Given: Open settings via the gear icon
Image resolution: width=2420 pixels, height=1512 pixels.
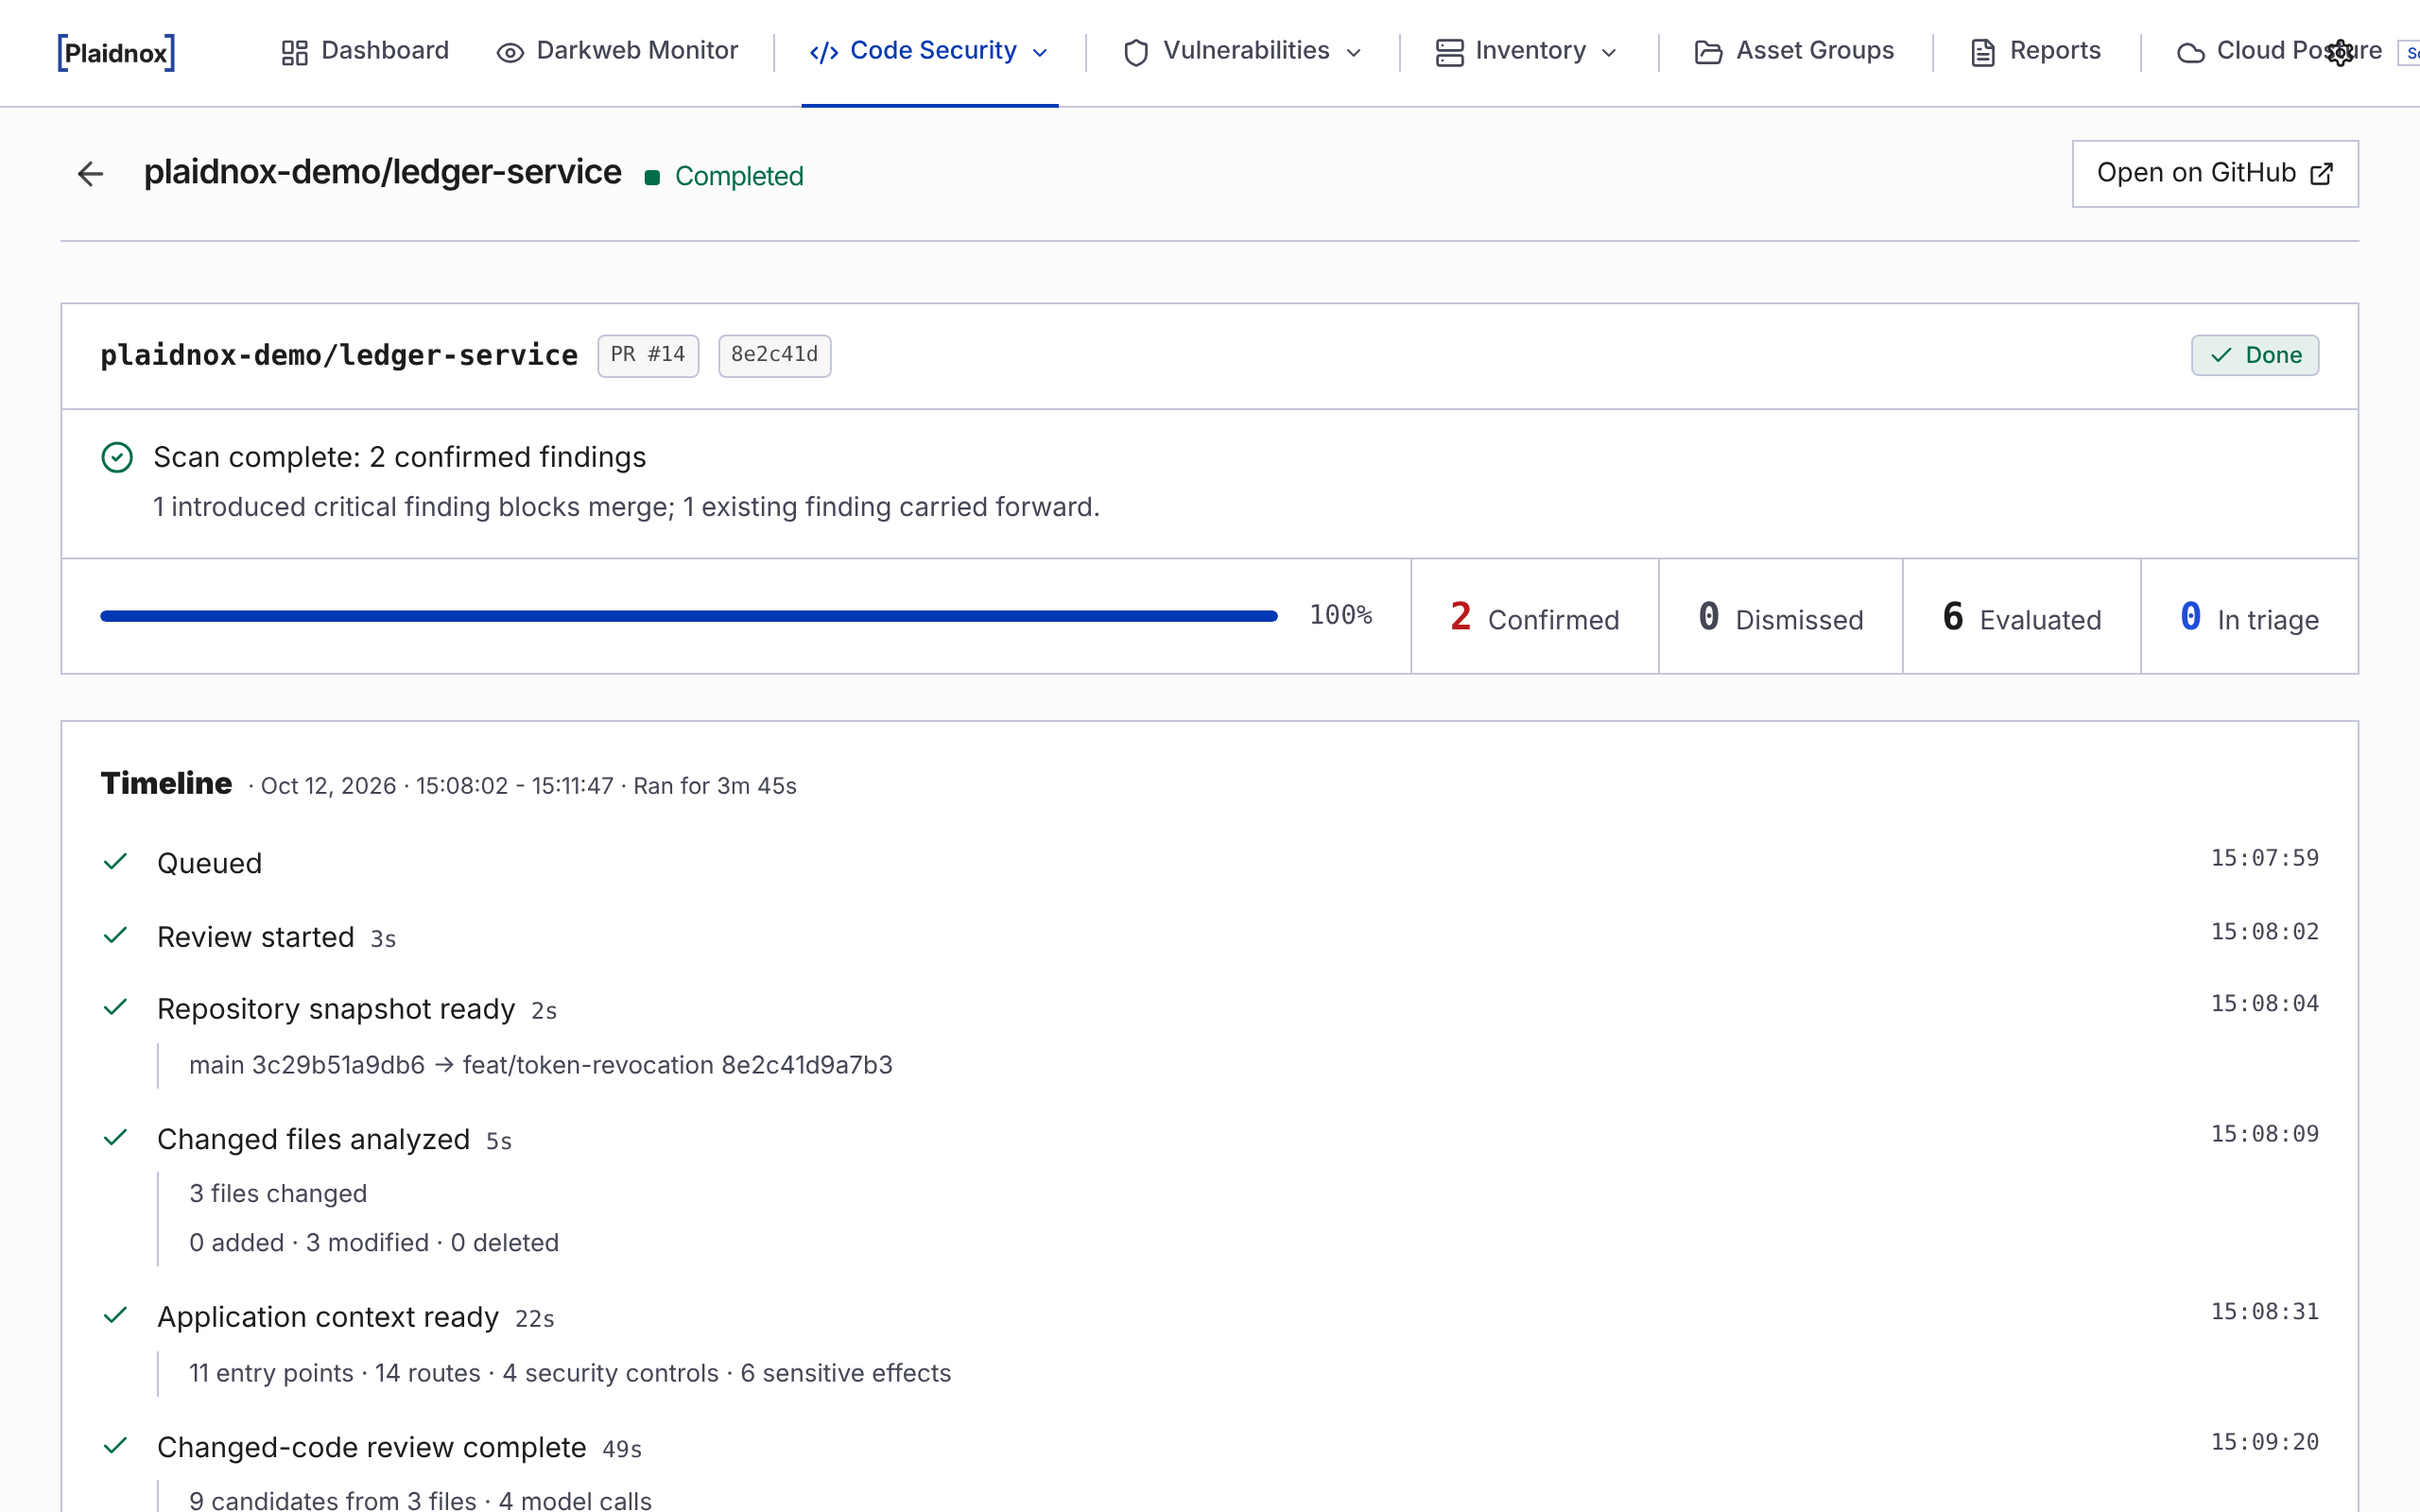Looking at the screenshot, I should click(2340, 52).
